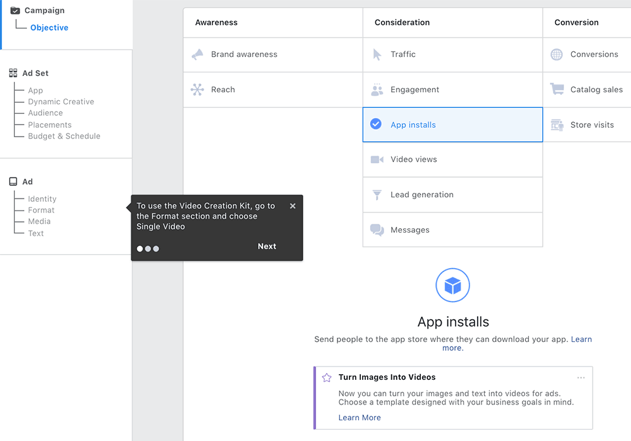Open the Audience section in sidebar
The height and width of the screenshot is (441, 631).
pyautogui.click(x=45, y=113)
